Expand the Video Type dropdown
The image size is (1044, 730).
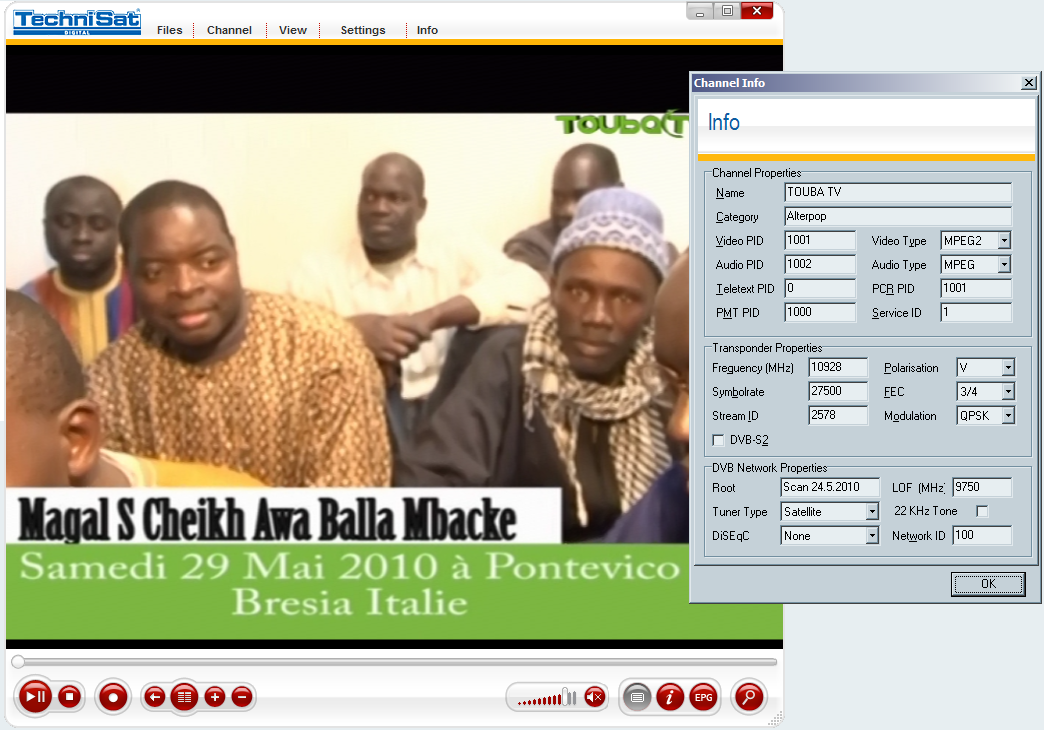point(1004,240)
